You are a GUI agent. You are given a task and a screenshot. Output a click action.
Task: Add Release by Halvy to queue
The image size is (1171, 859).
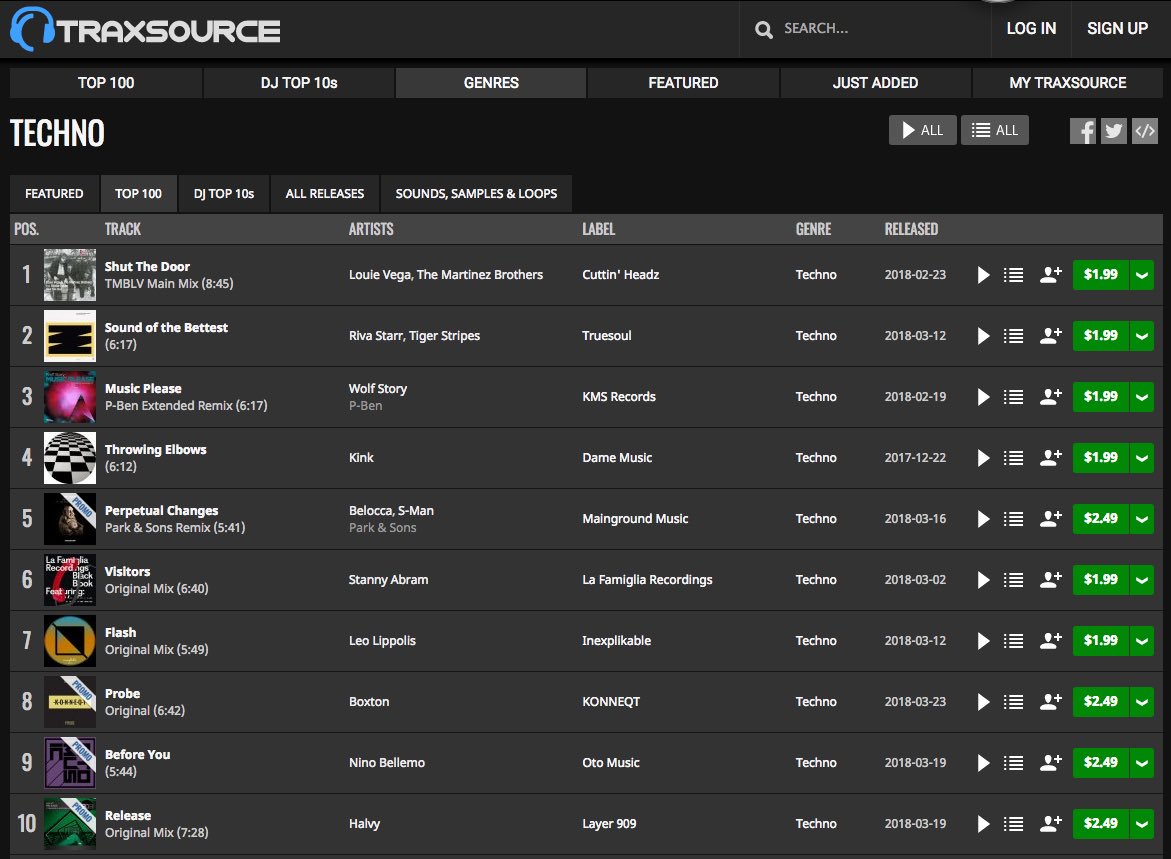pos(1013,824)
